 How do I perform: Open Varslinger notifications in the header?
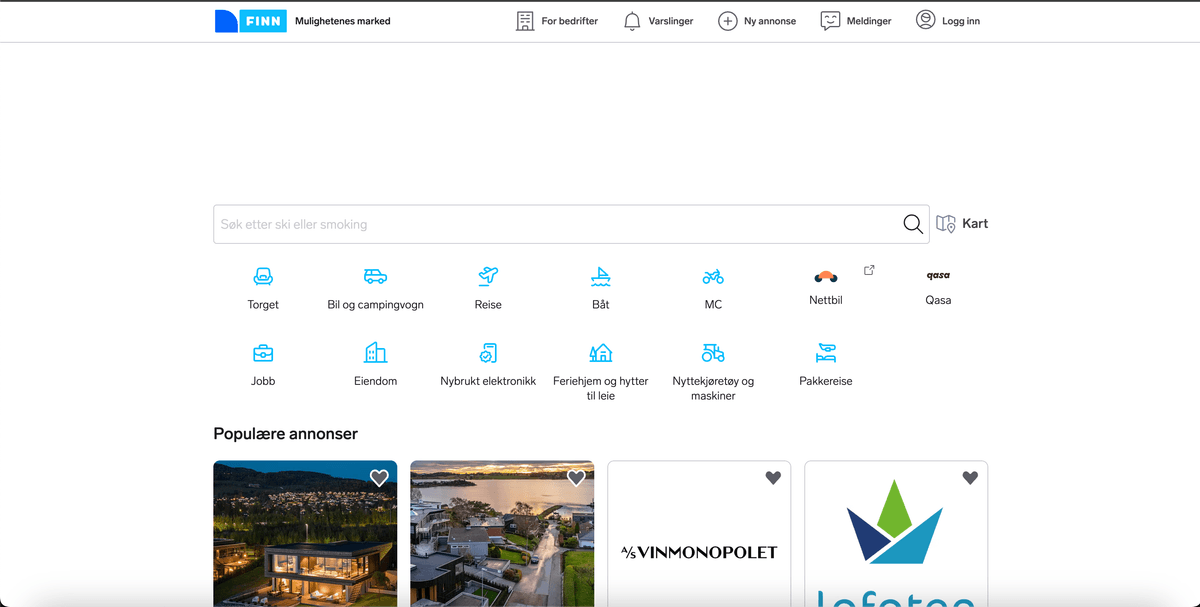(x=658, y=21)
